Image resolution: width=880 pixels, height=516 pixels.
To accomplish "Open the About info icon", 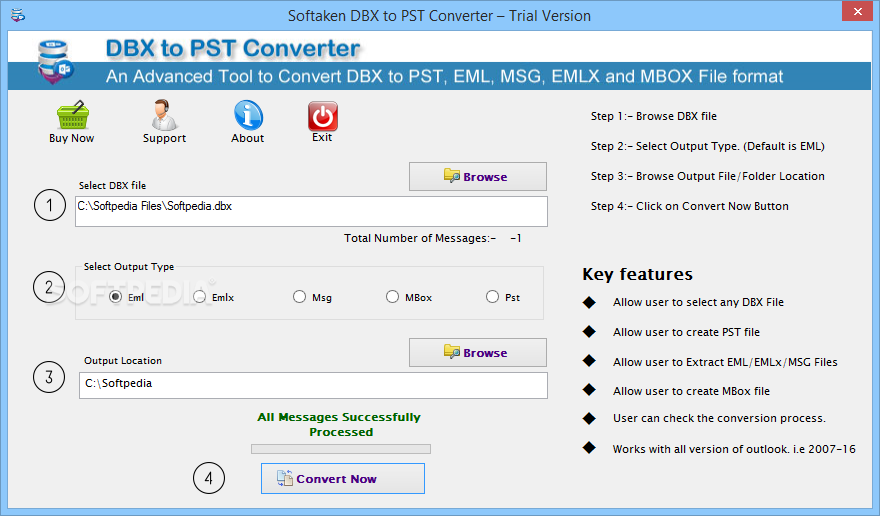I will click(248, 115).
